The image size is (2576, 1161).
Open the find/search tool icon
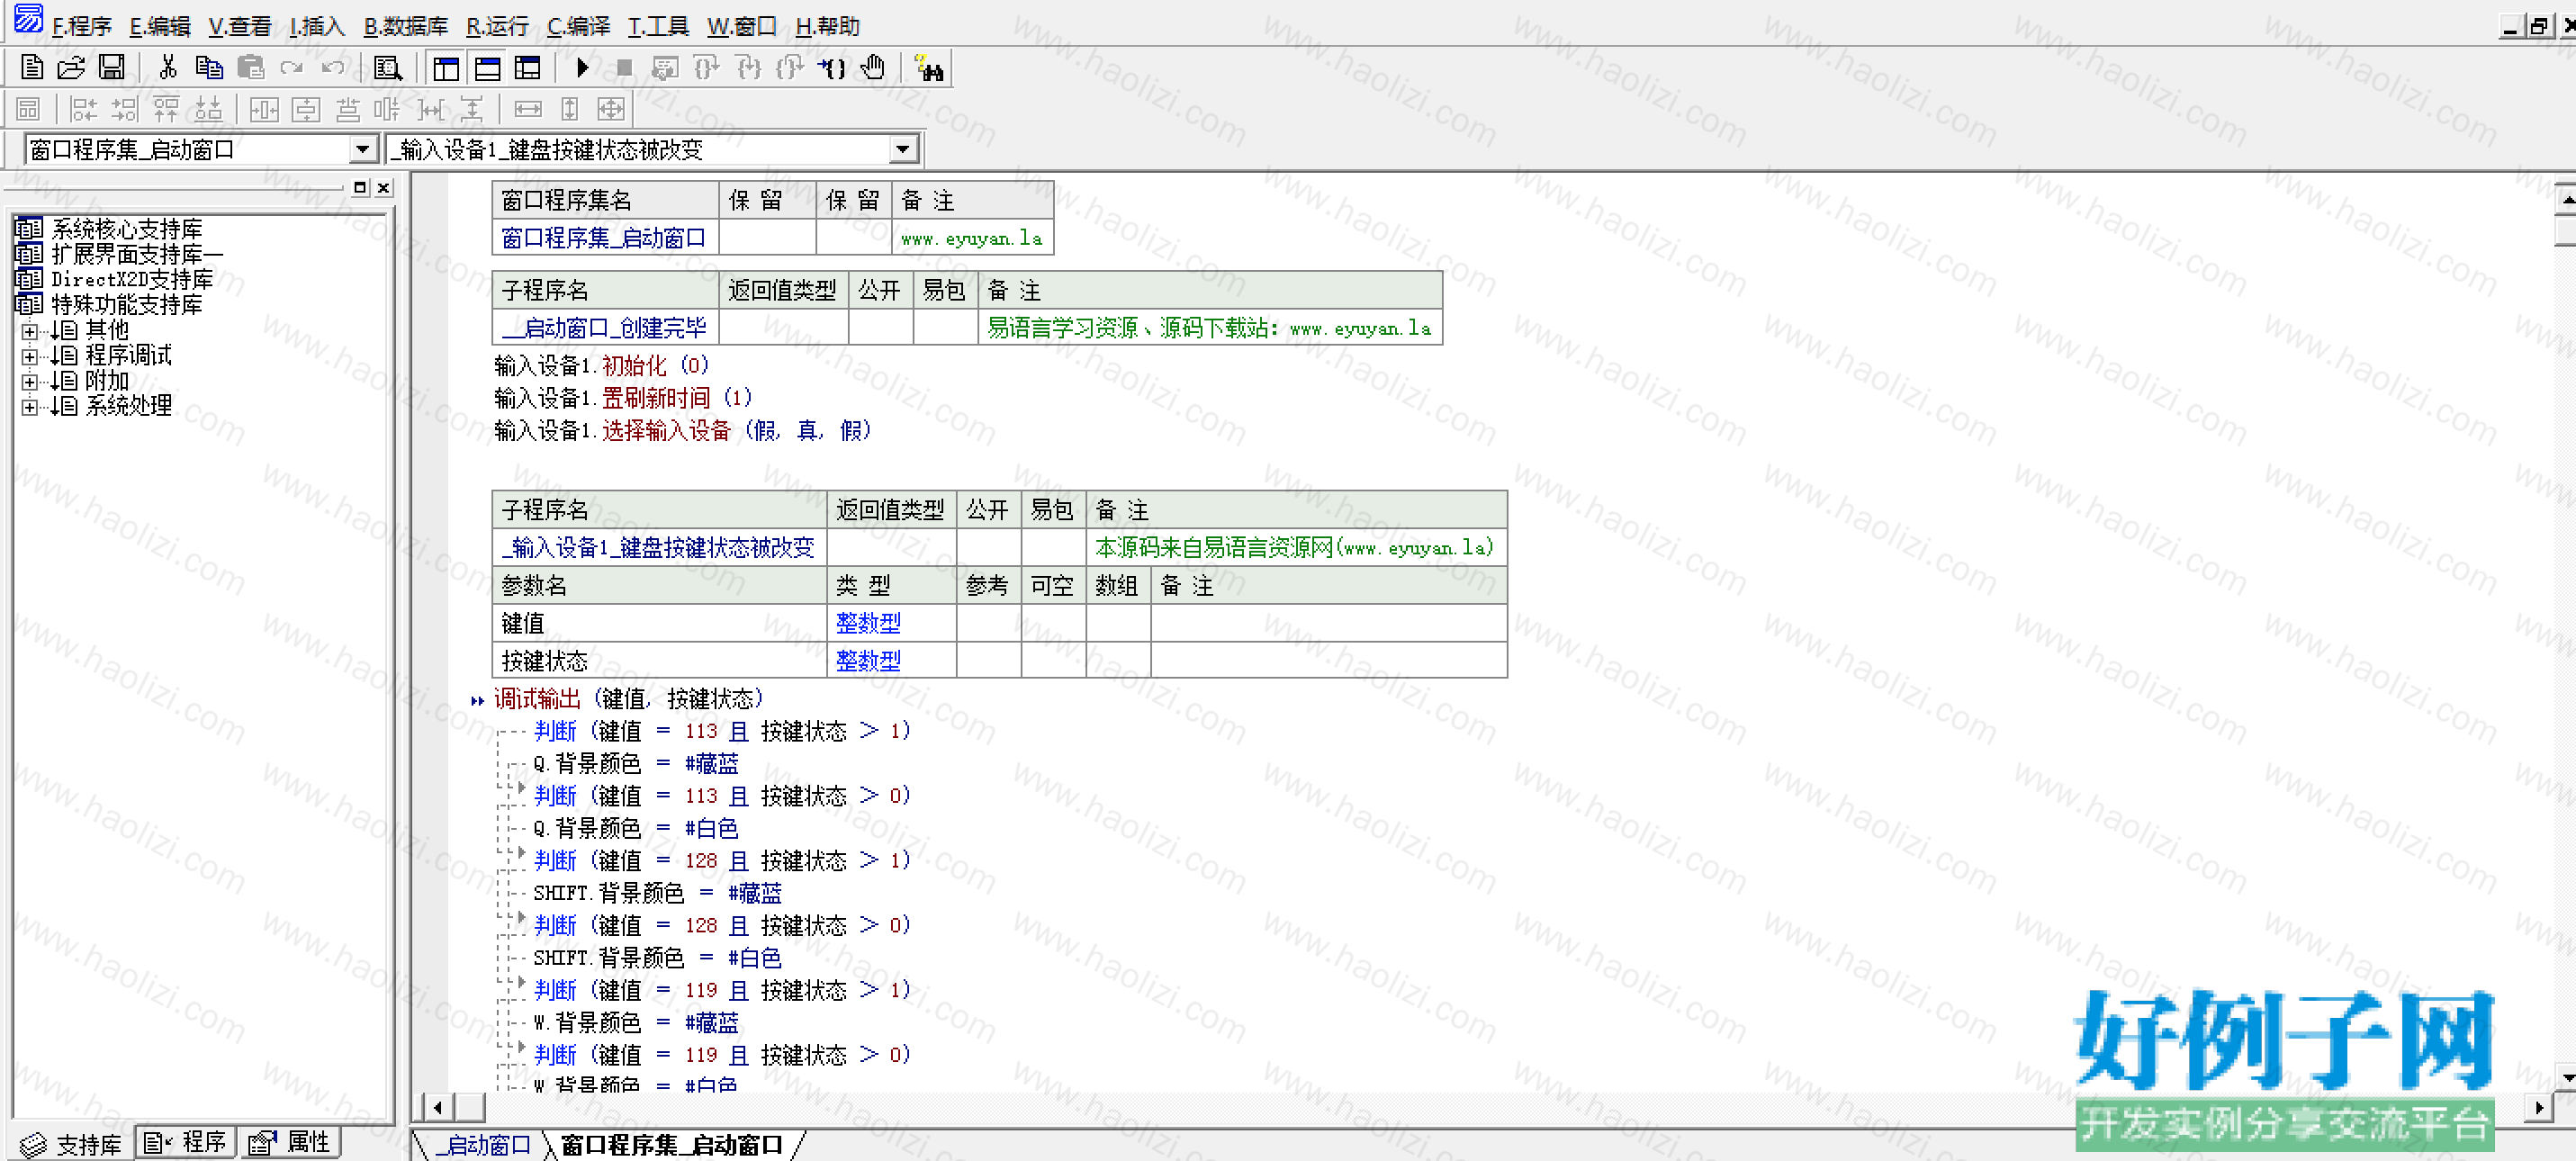click(387, 68)
